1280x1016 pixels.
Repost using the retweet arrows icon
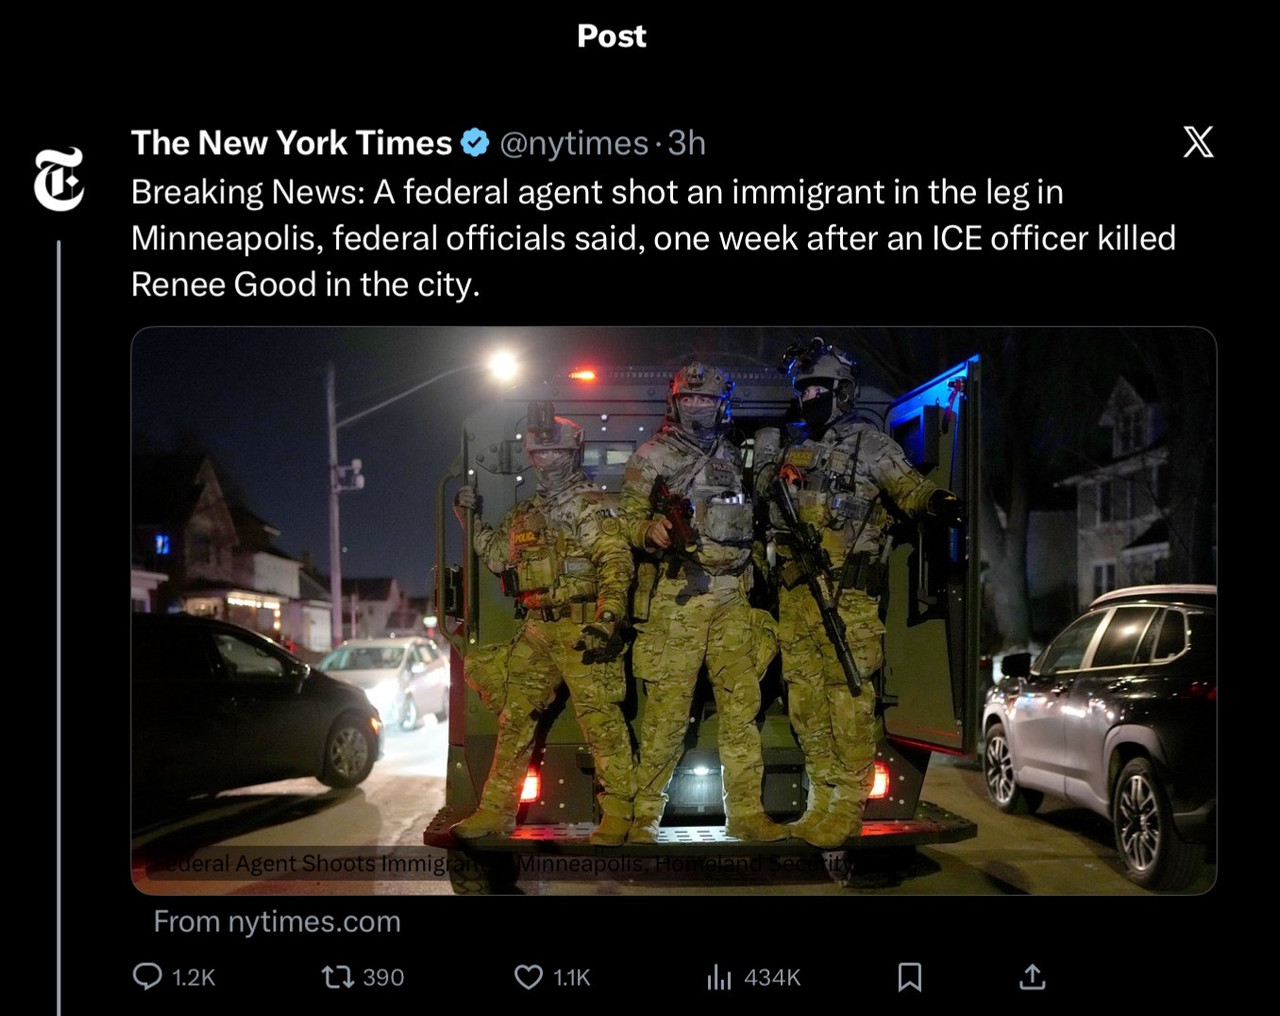[337, 976]
